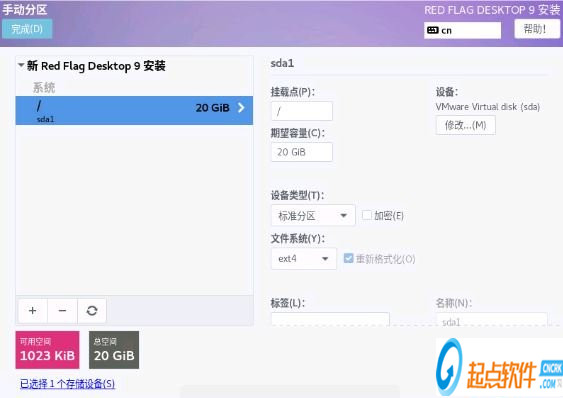The height and width of the screenshot is (398, 563).
Task: Click the 总空间 20 GiB box
Action: (114, 350)
